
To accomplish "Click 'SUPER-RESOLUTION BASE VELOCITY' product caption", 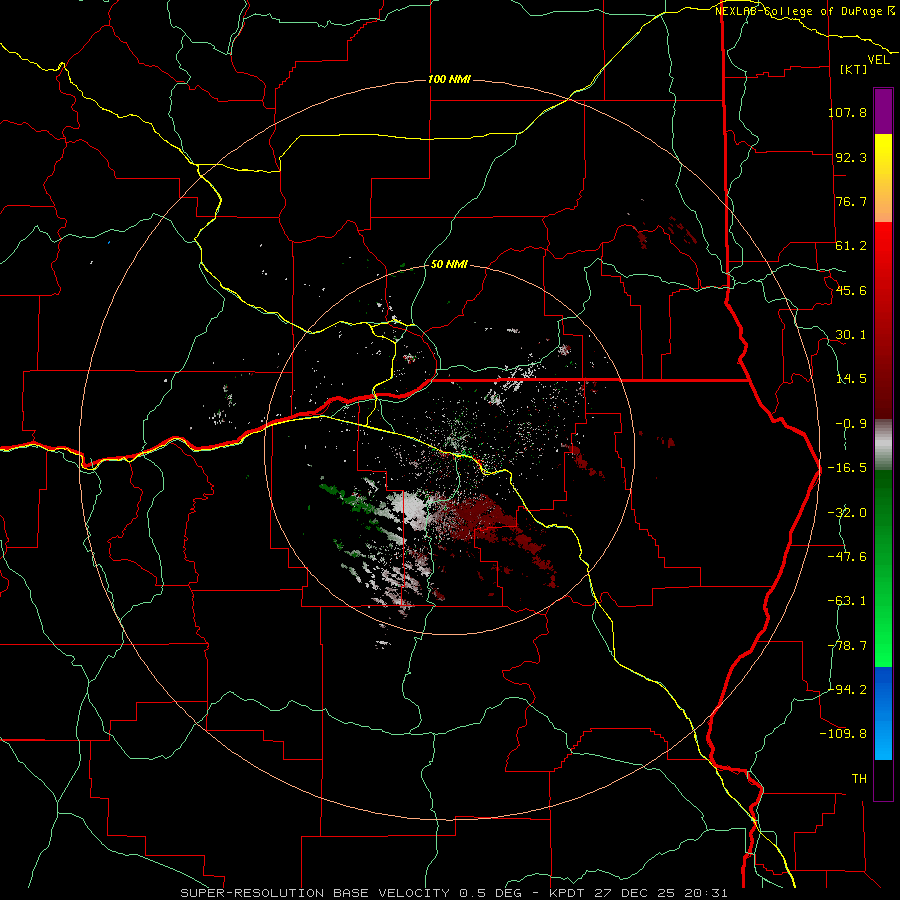I will pyautogui.click(x=315, y=893).
